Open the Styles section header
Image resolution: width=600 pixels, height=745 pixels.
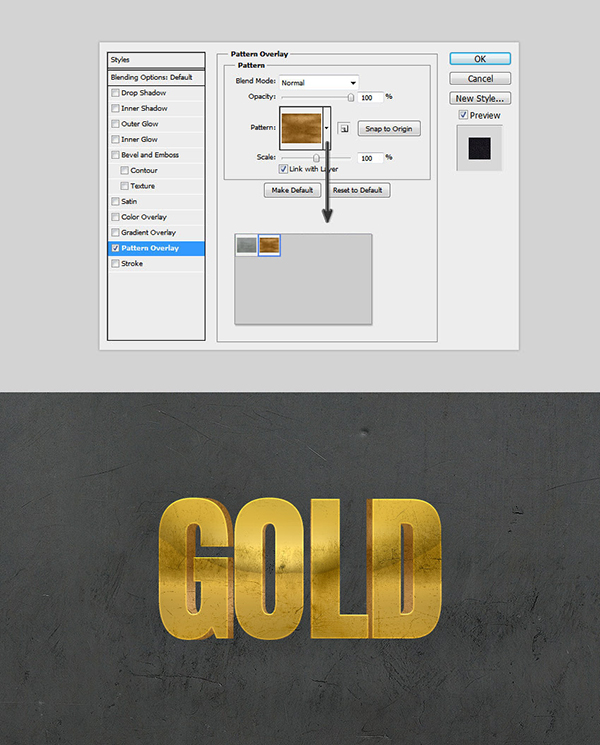coord(156,60)
